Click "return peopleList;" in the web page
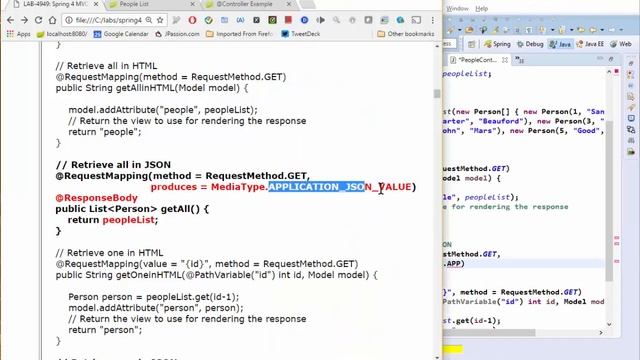 click(113, 220)
